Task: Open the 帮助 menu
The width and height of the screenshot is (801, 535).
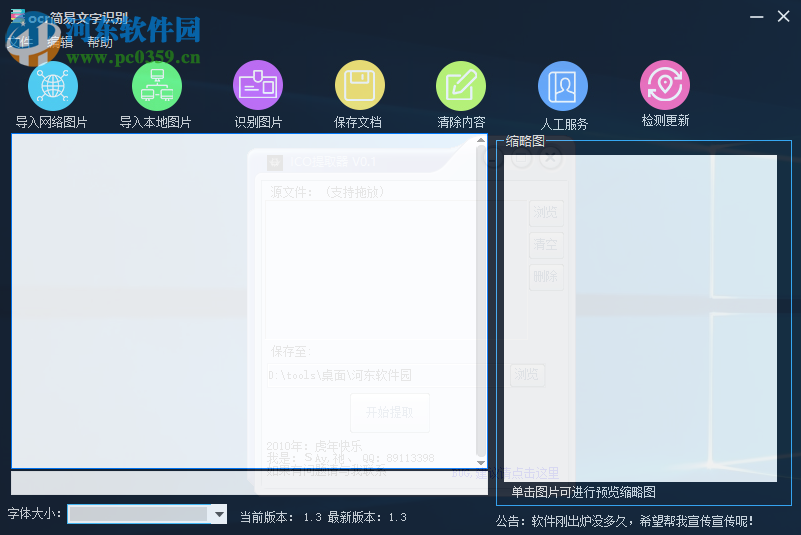Action: (x=100, y=42)
